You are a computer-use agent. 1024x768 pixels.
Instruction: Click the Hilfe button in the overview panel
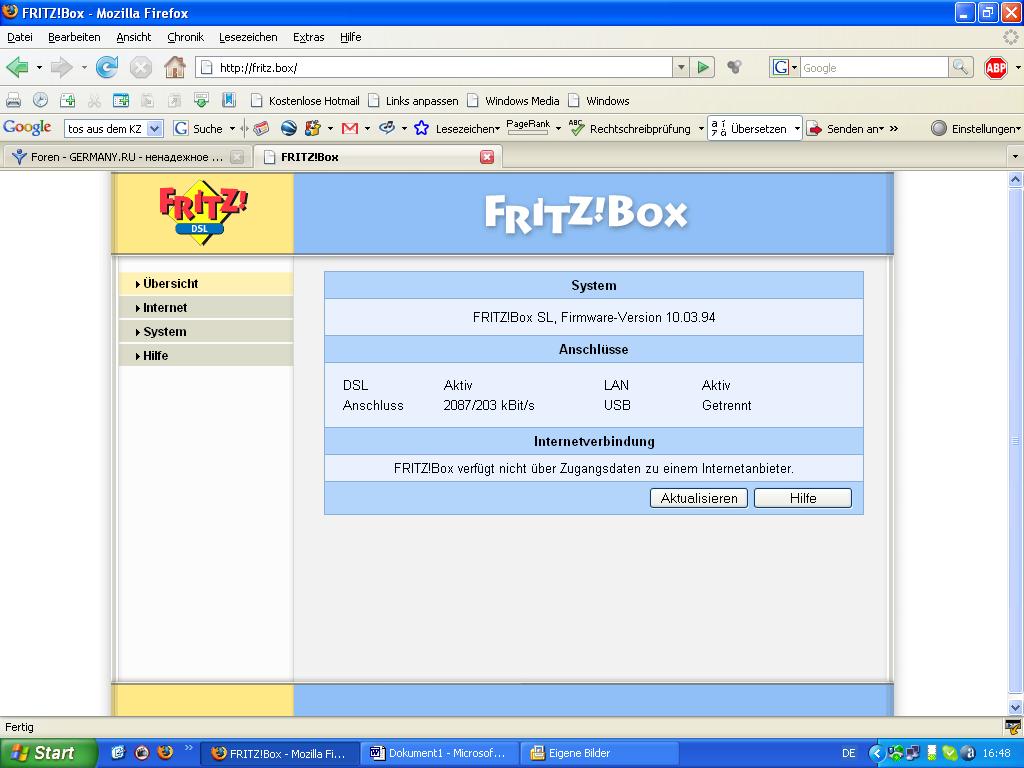click(803, 498)
